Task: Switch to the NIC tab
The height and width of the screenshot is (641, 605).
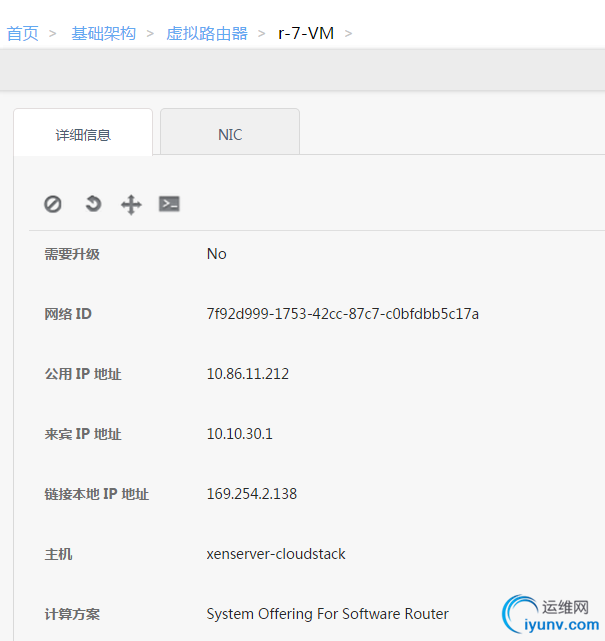Action: 230,134
